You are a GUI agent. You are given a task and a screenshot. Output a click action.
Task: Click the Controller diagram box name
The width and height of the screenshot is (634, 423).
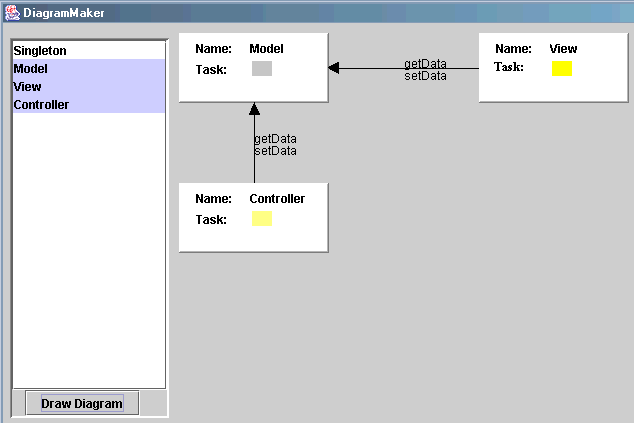(277, 199)
